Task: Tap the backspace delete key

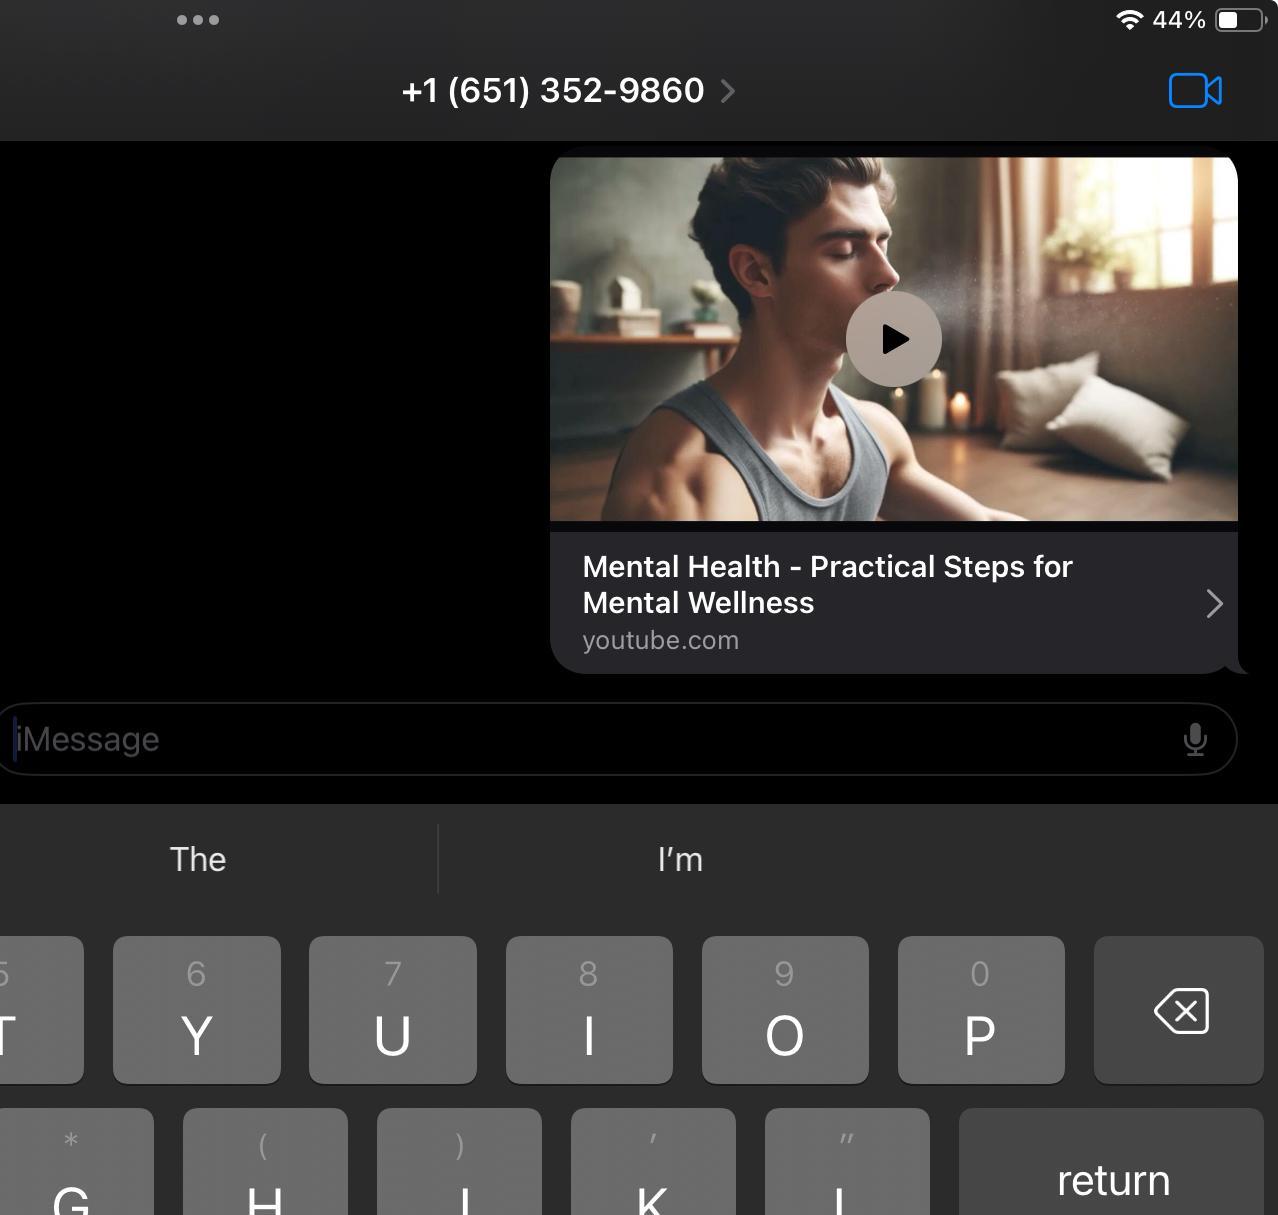Action: click(x=1179, y=1010)
